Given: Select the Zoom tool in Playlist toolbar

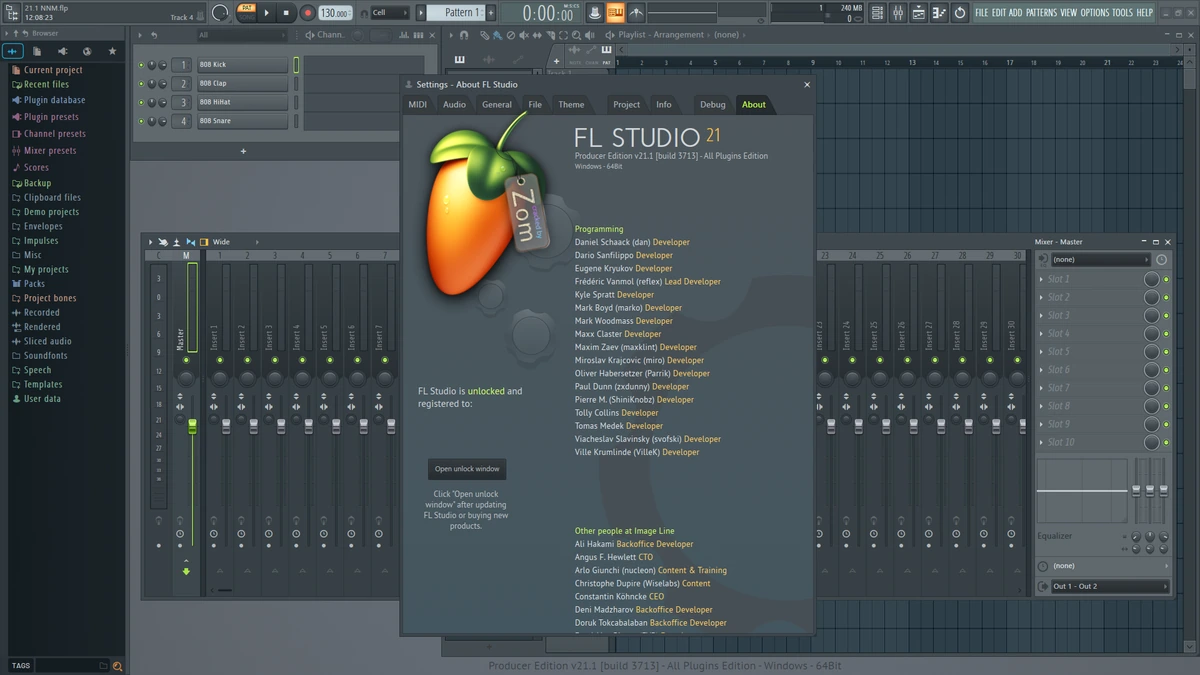Looking at the screenshot, I should 577,35.
